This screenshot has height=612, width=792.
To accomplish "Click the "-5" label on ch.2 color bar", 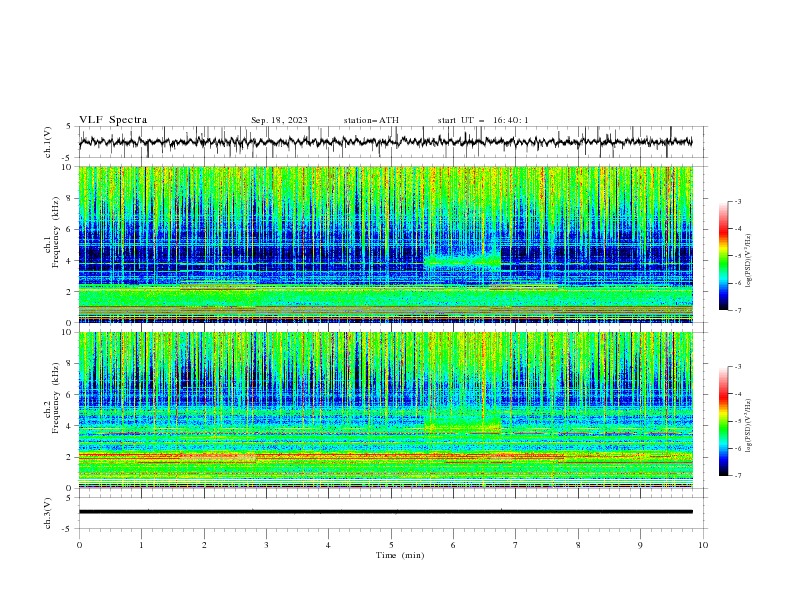I will pos(738,421).
